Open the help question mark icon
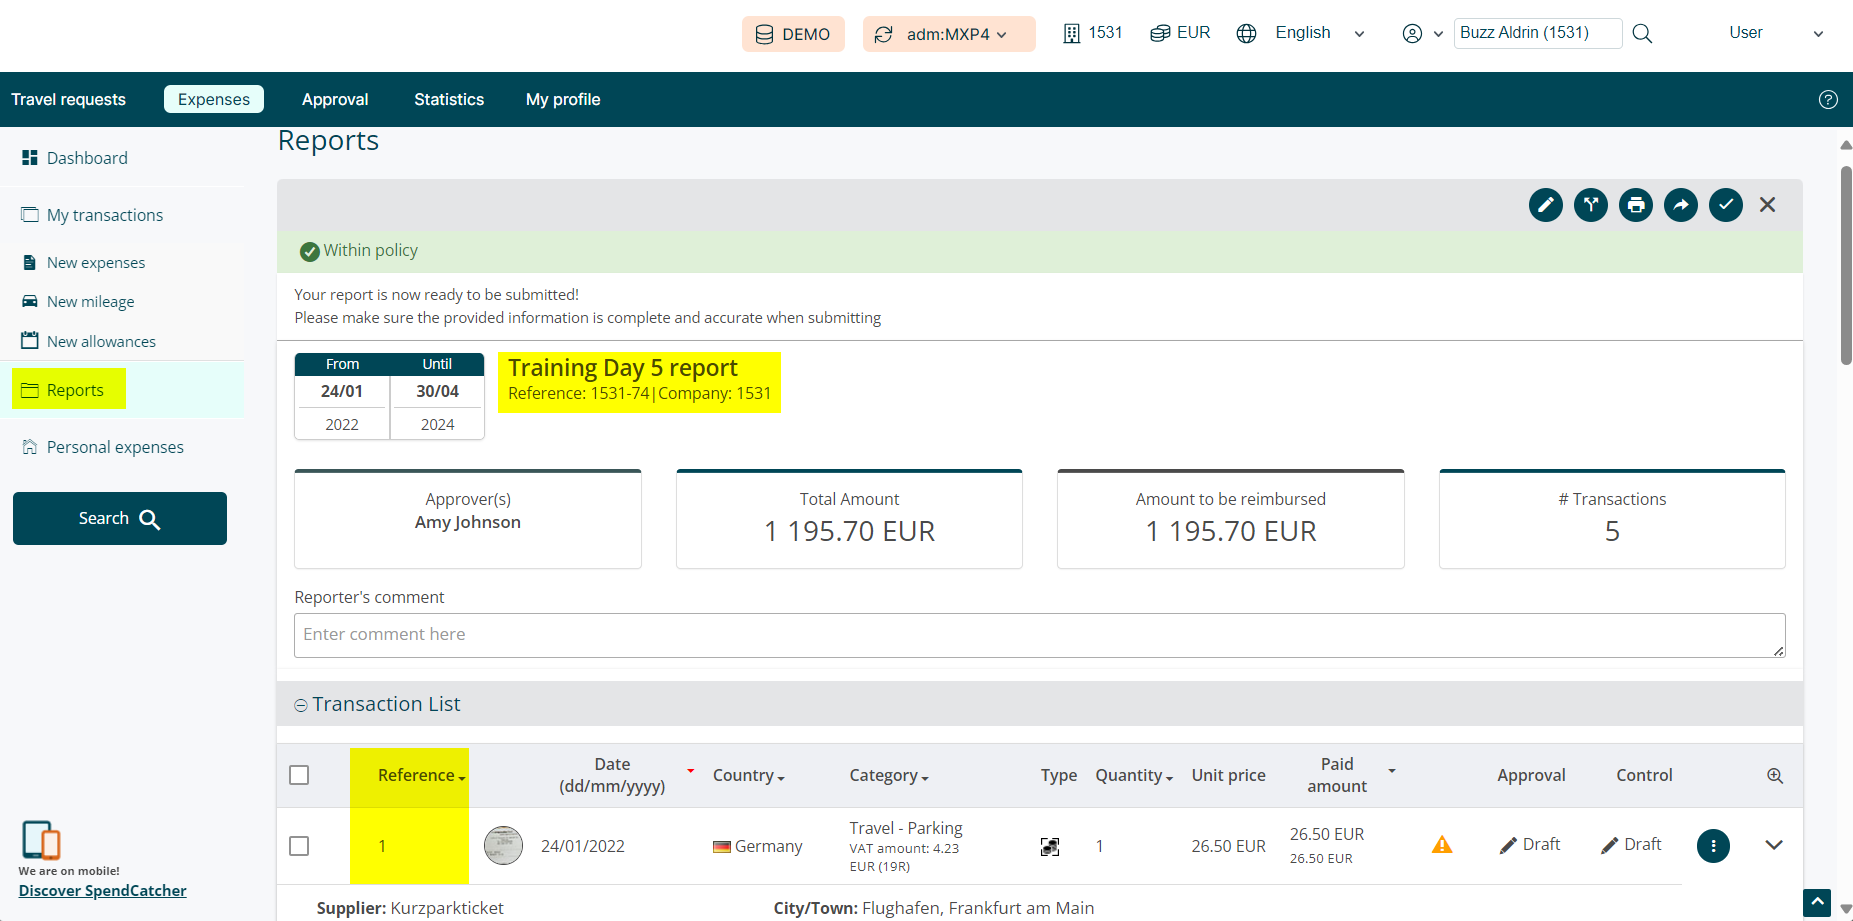1853x921 pixels. coord(1828,100)
